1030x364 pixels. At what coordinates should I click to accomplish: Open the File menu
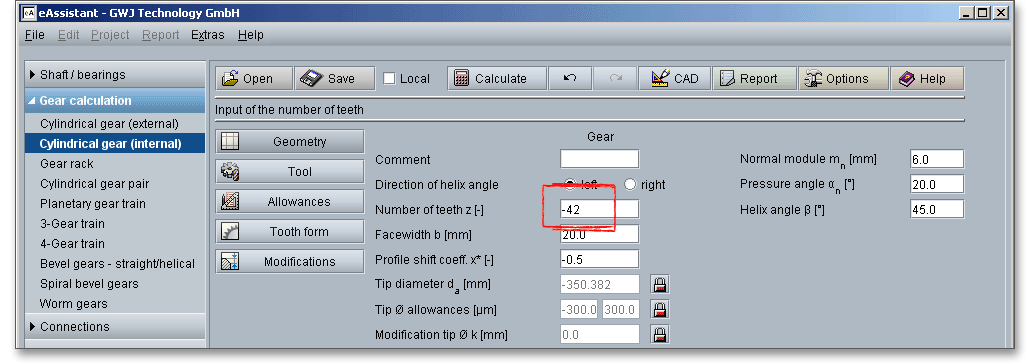tap(34, 35)
